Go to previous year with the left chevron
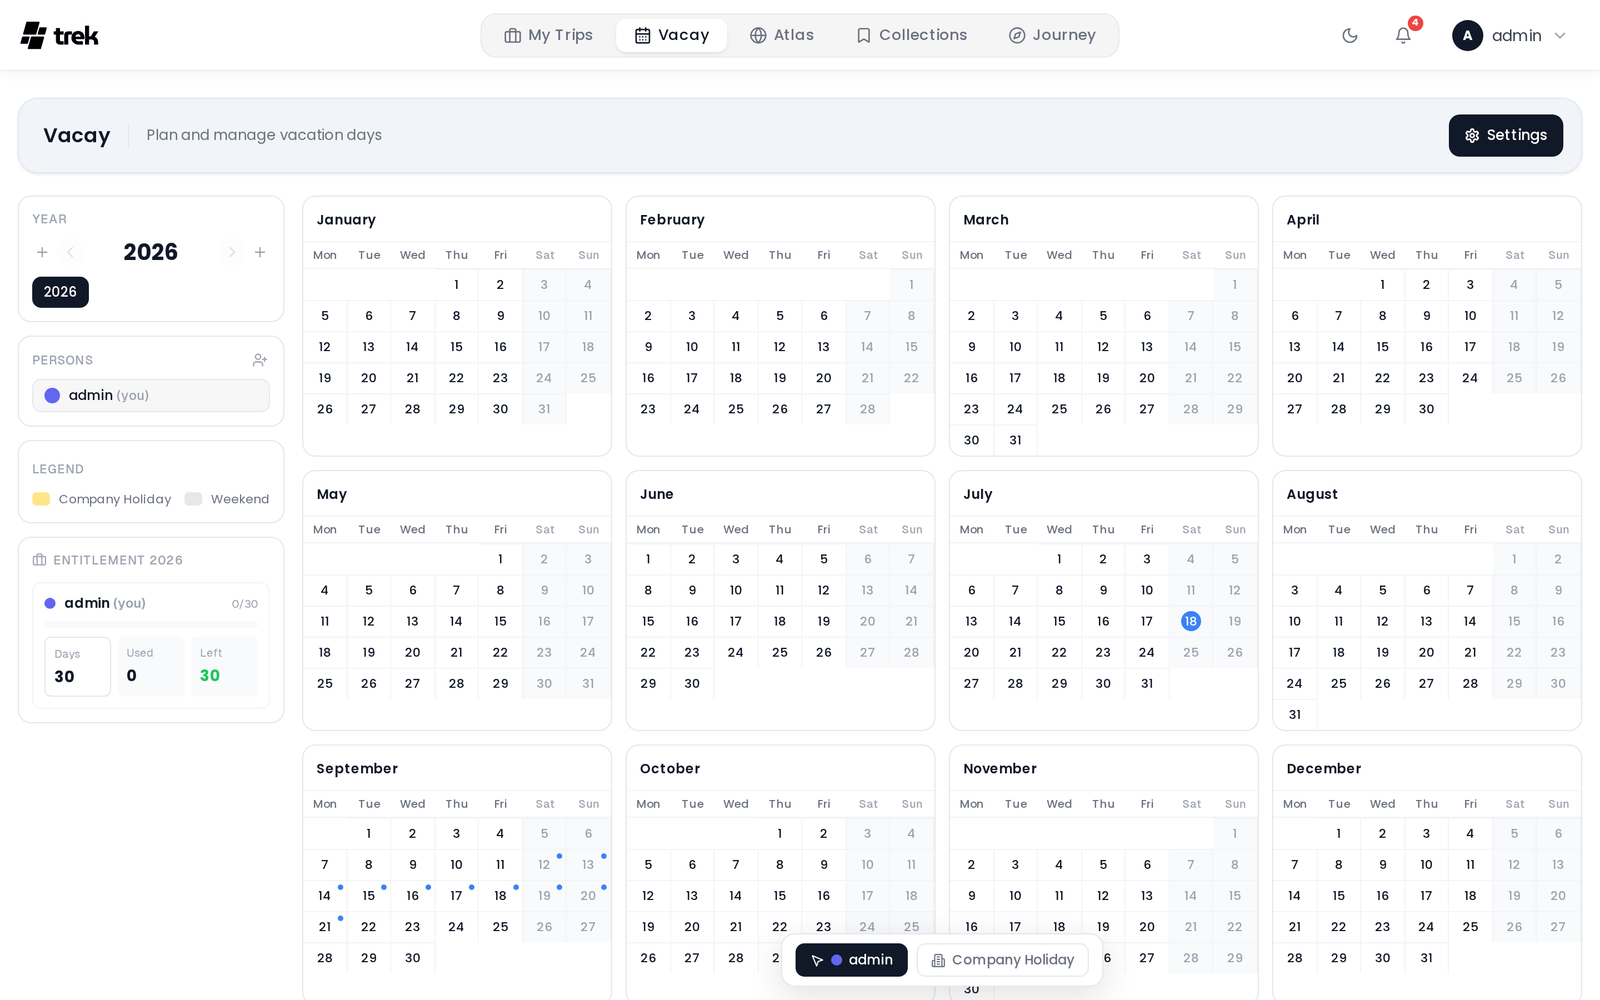Screen dimensions: 1600x1000 click(71, 252)
